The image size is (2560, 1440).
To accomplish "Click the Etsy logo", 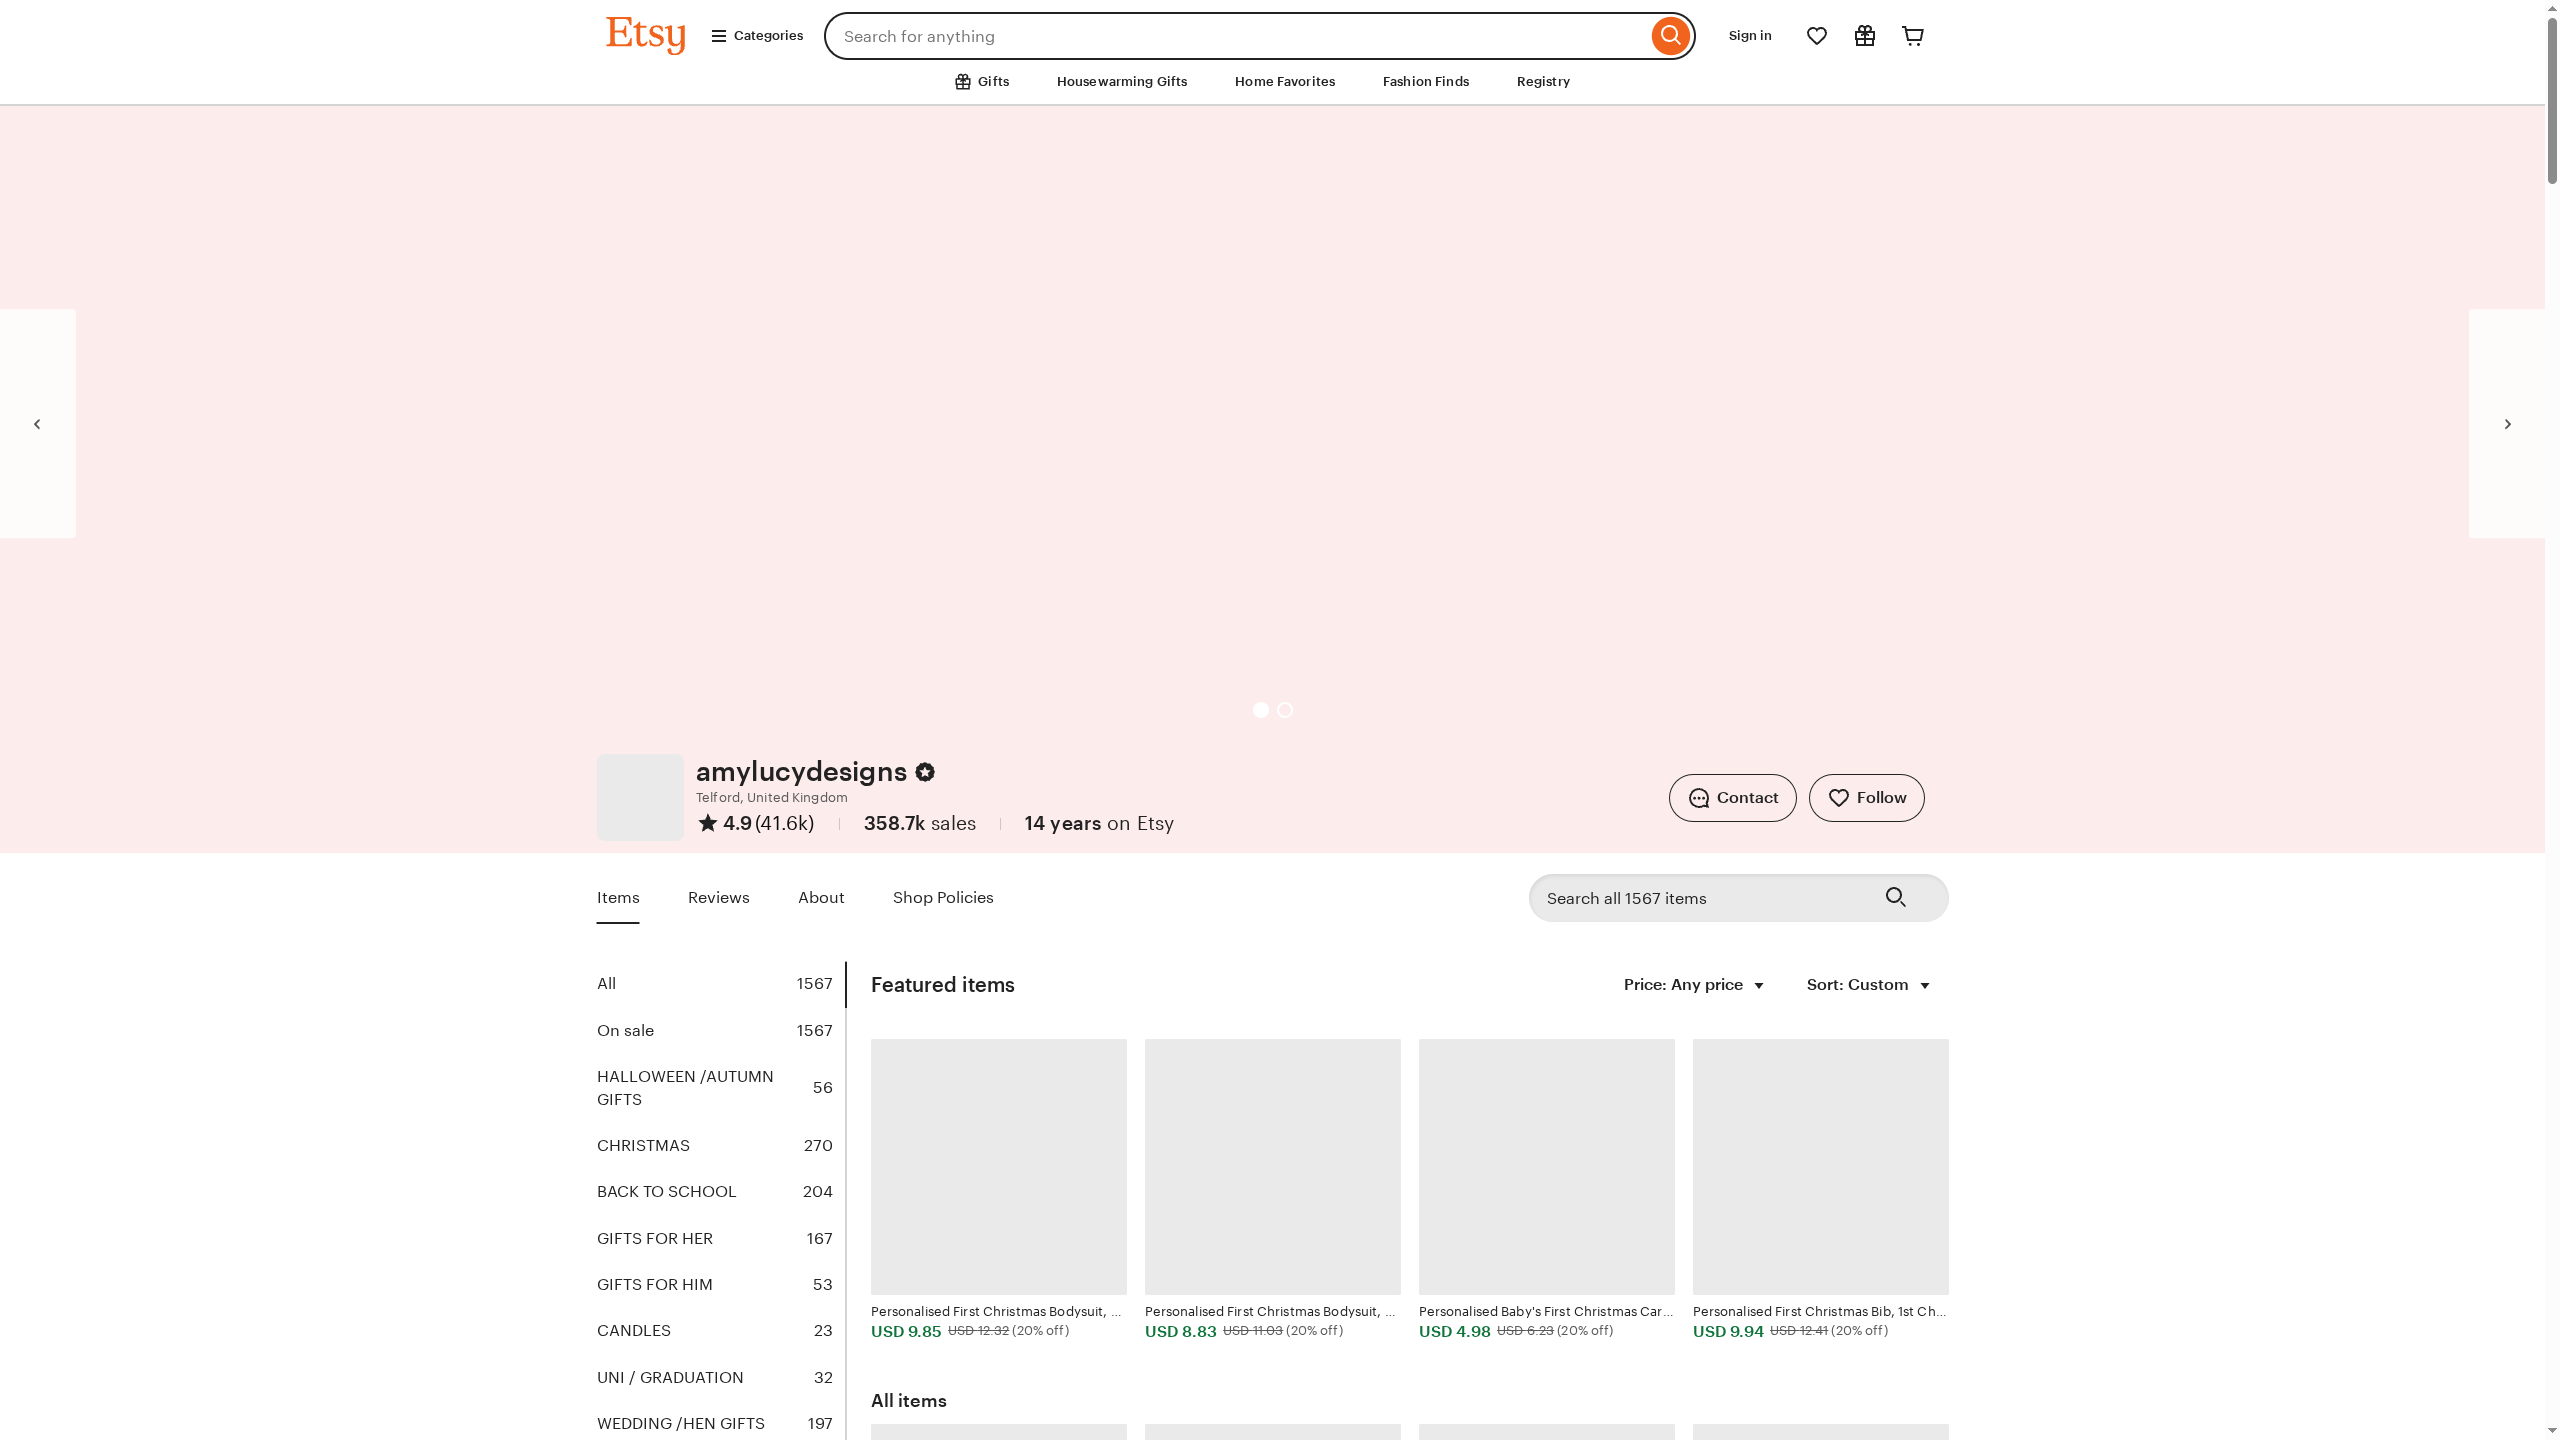I will point(644,35).
